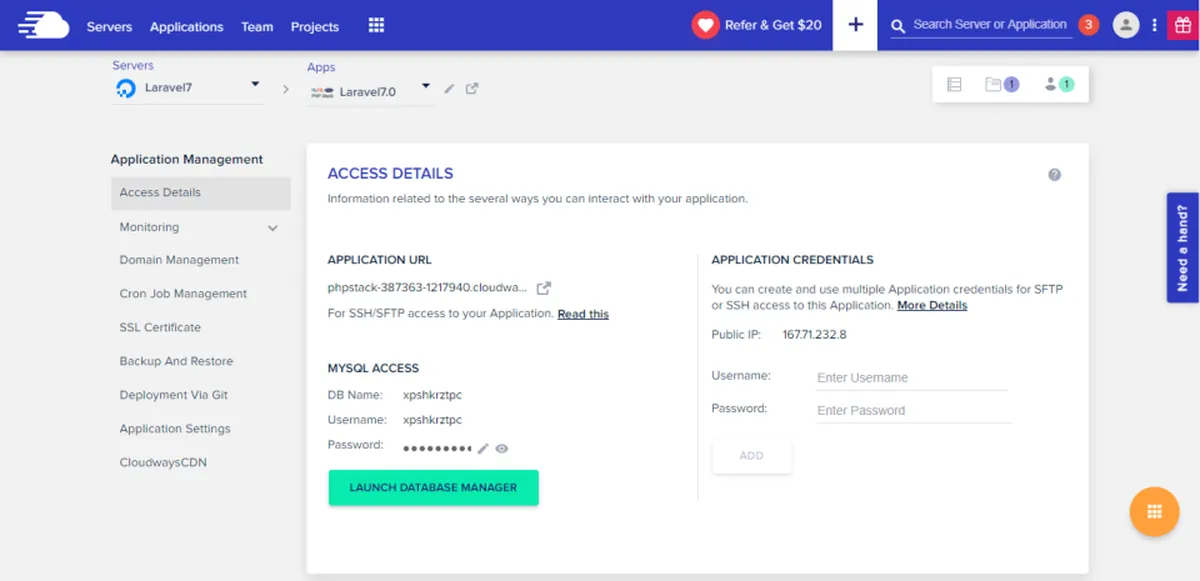Open the three-dot options menu in navbar
Image resolution: width=1200 pixels, height=581 pixels.
click(1154, 25)
